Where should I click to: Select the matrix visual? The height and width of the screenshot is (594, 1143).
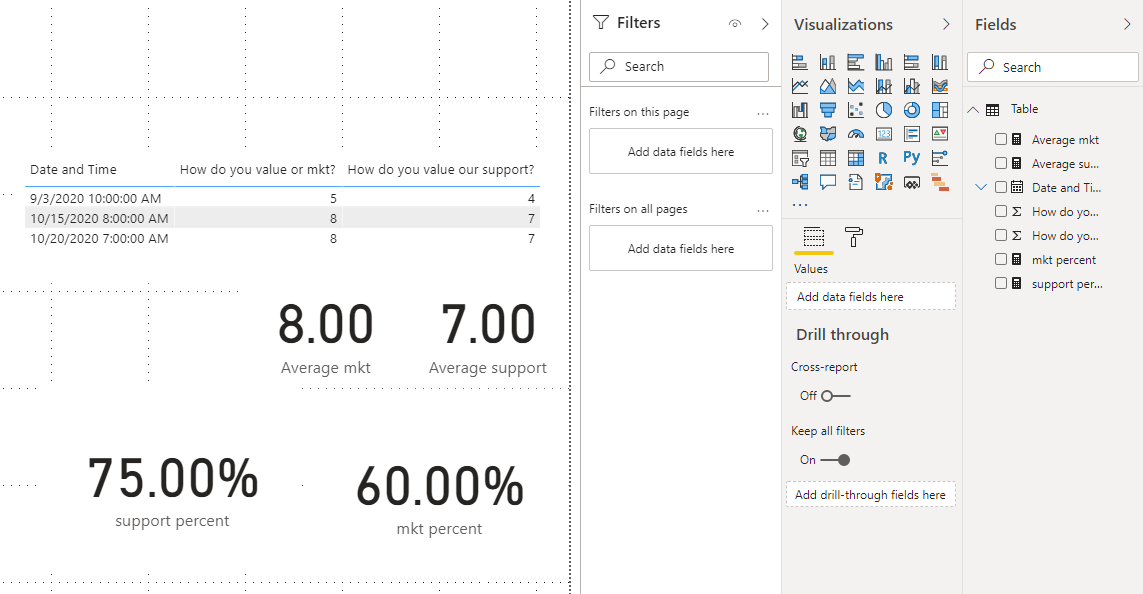point(856,158)
